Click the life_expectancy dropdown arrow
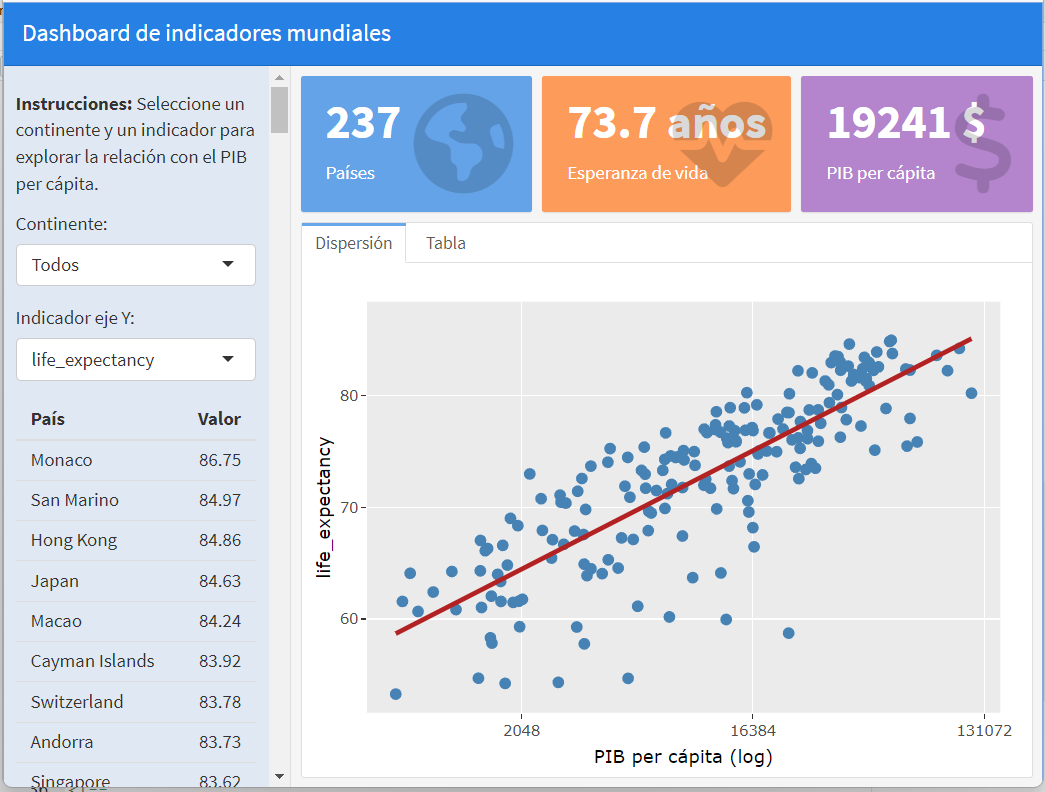Viewport: 1045px width, 792px height. pyautogui.click(x=228, y=359)
